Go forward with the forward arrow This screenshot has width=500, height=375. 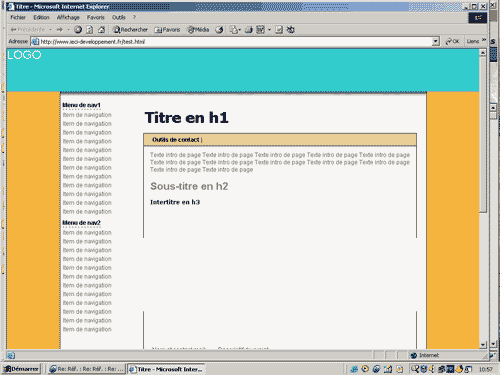click(x=60, y=30)
